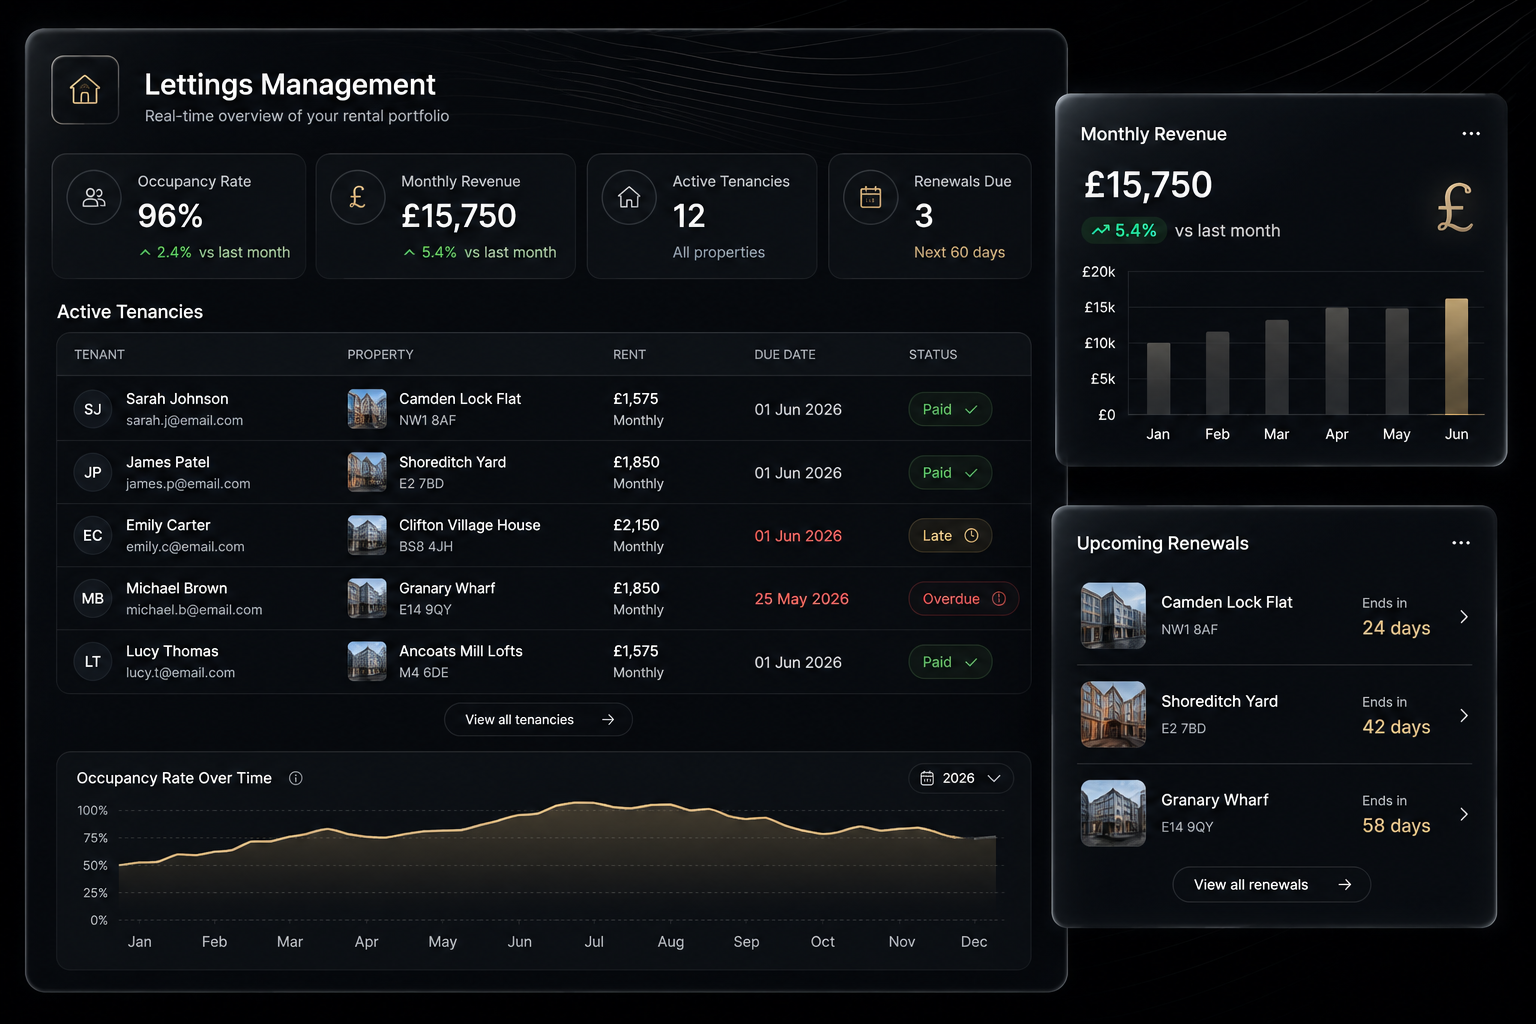Sort by the DUE DATE column header
1536x1024 pixels.
[x=785, y=355]
